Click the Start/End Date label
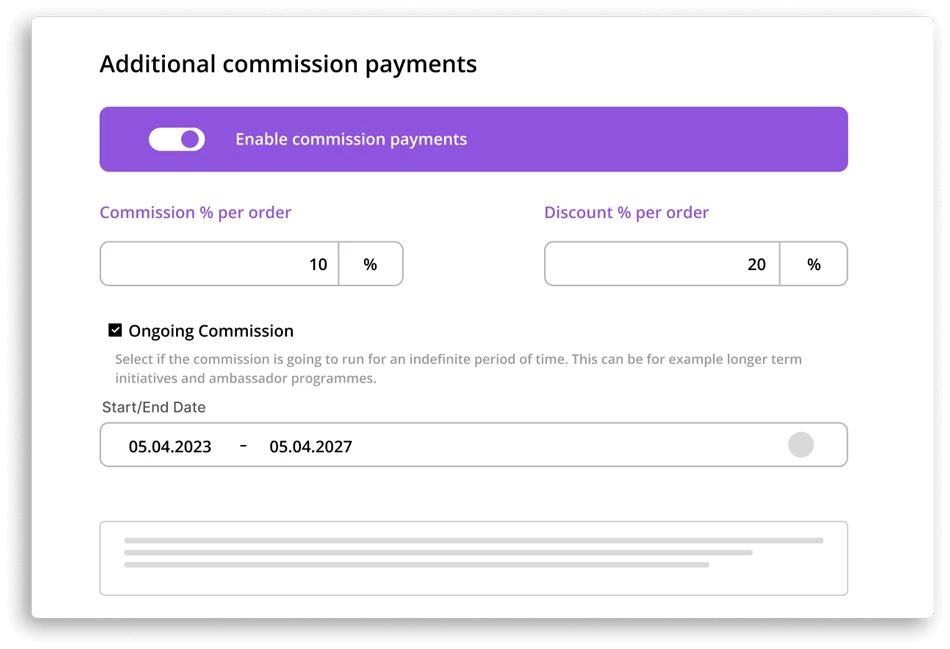950x649 pixels. [x=154, y=407]
